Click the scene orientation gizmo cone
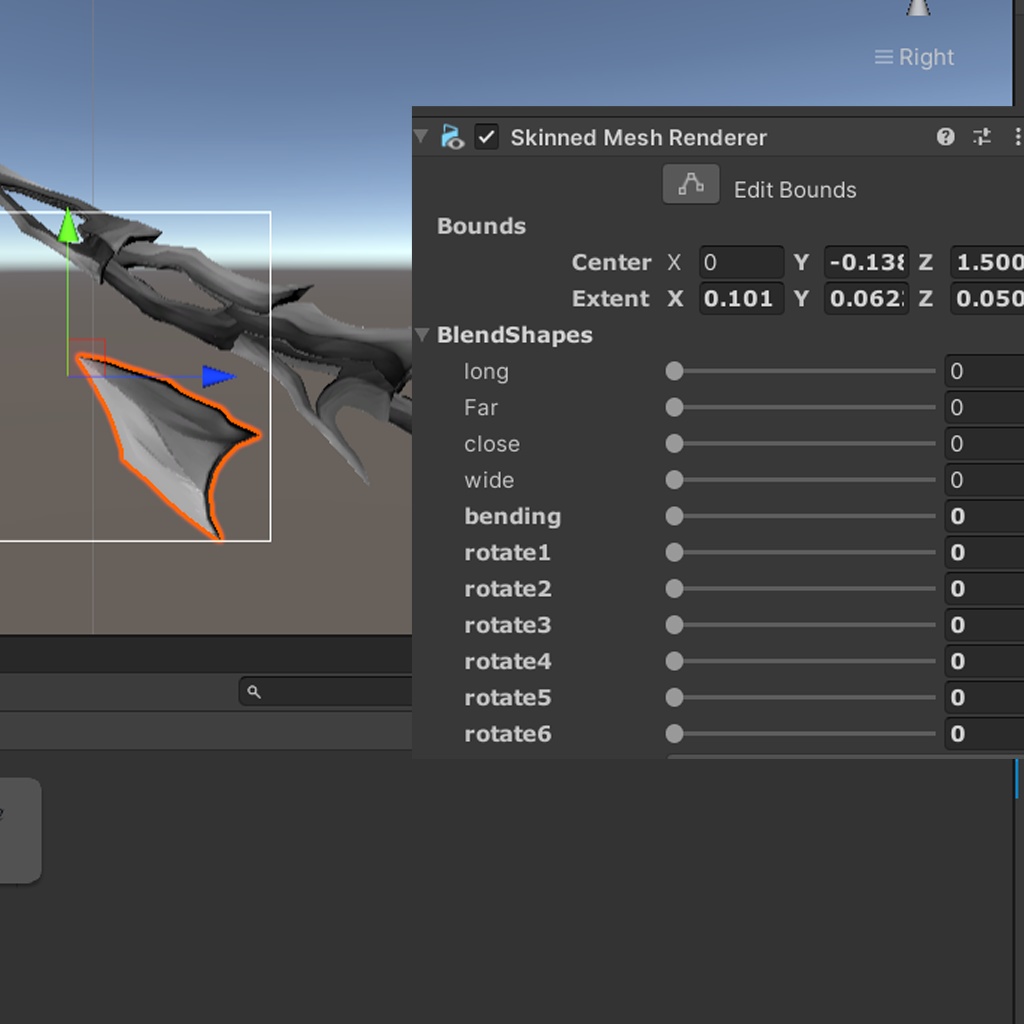This screenshot has width=1024, height=1024. [x=918, y=8]
